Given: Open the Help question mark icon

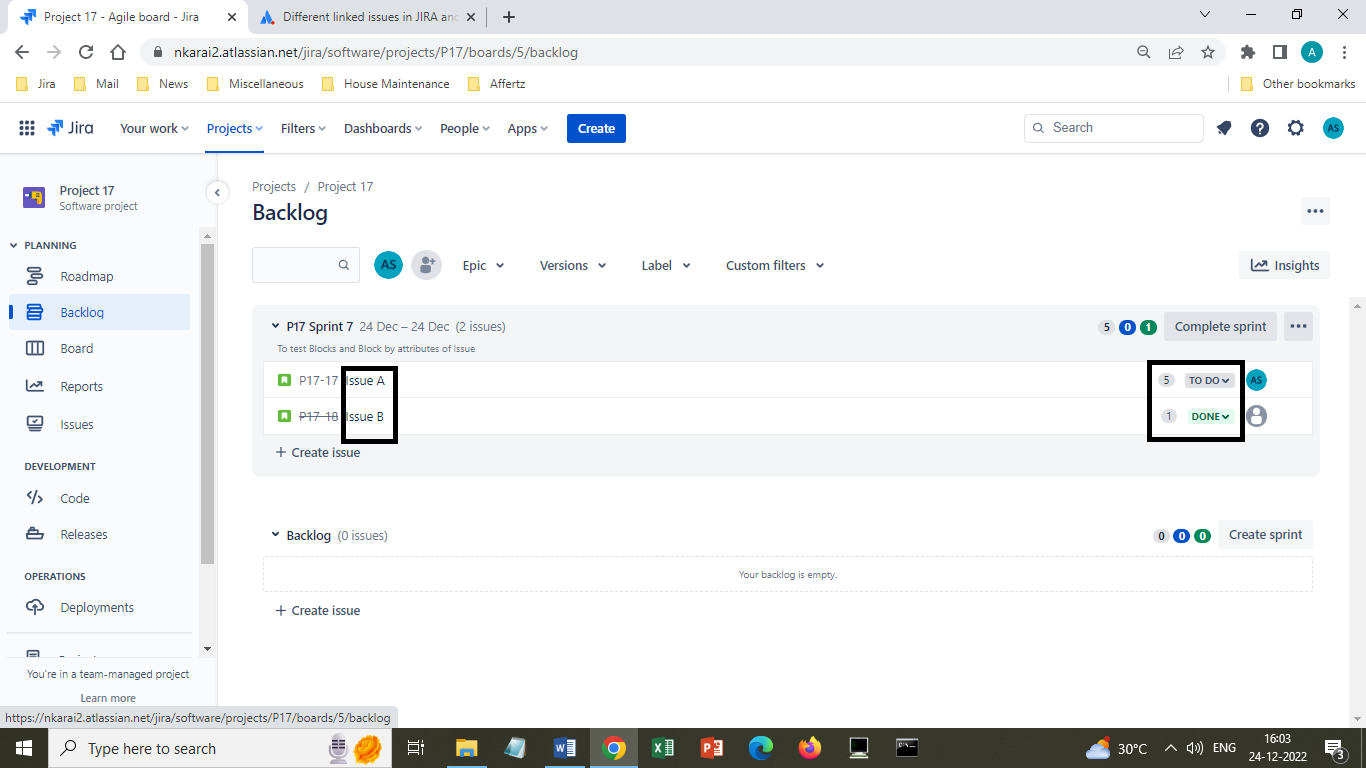Looking at the screenshot, I should 1260,128.
